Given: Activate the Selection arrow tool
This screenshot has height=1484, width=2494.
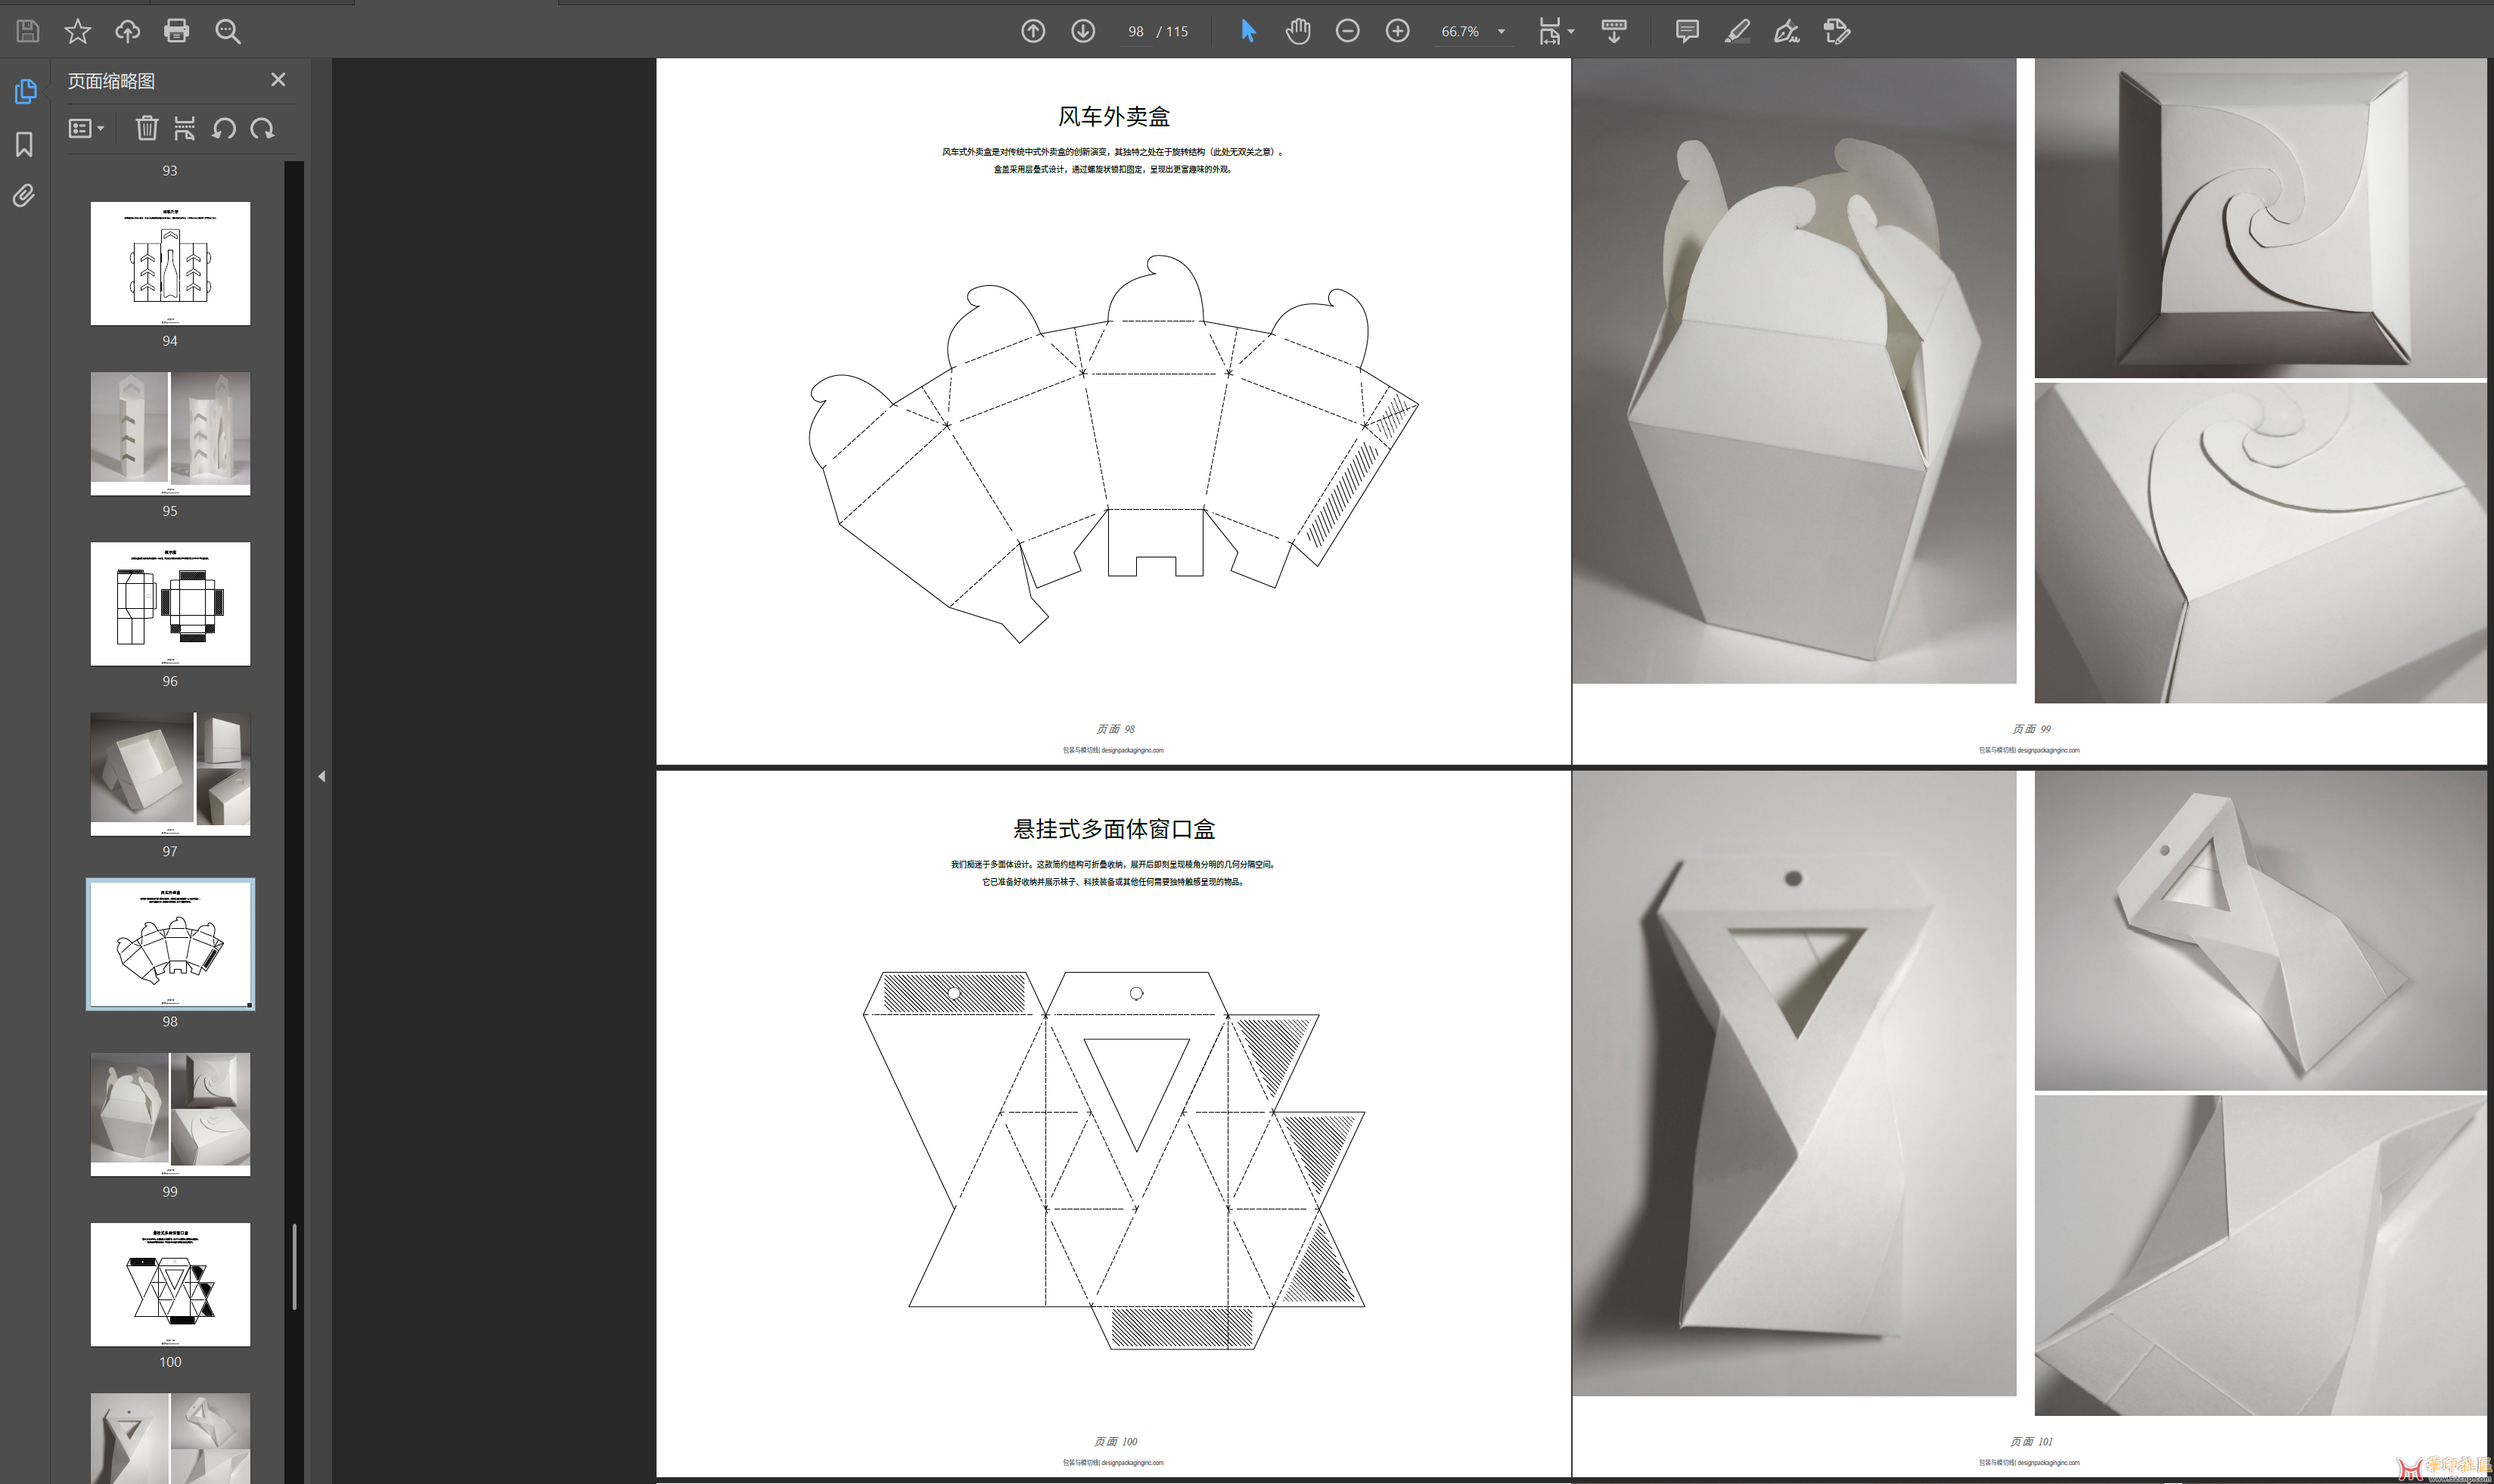Looking at the screenshot, I should pyautogui.click(x=1248, y=31).
